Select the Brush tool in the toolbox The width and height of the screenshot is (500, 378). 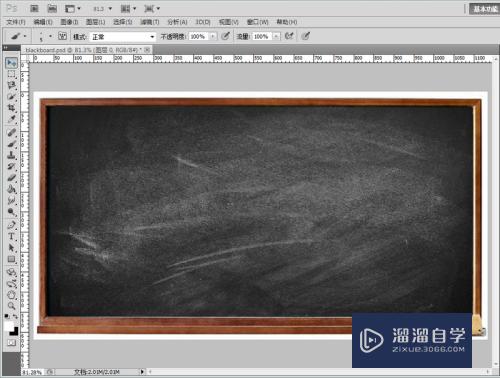pos(11,144)
